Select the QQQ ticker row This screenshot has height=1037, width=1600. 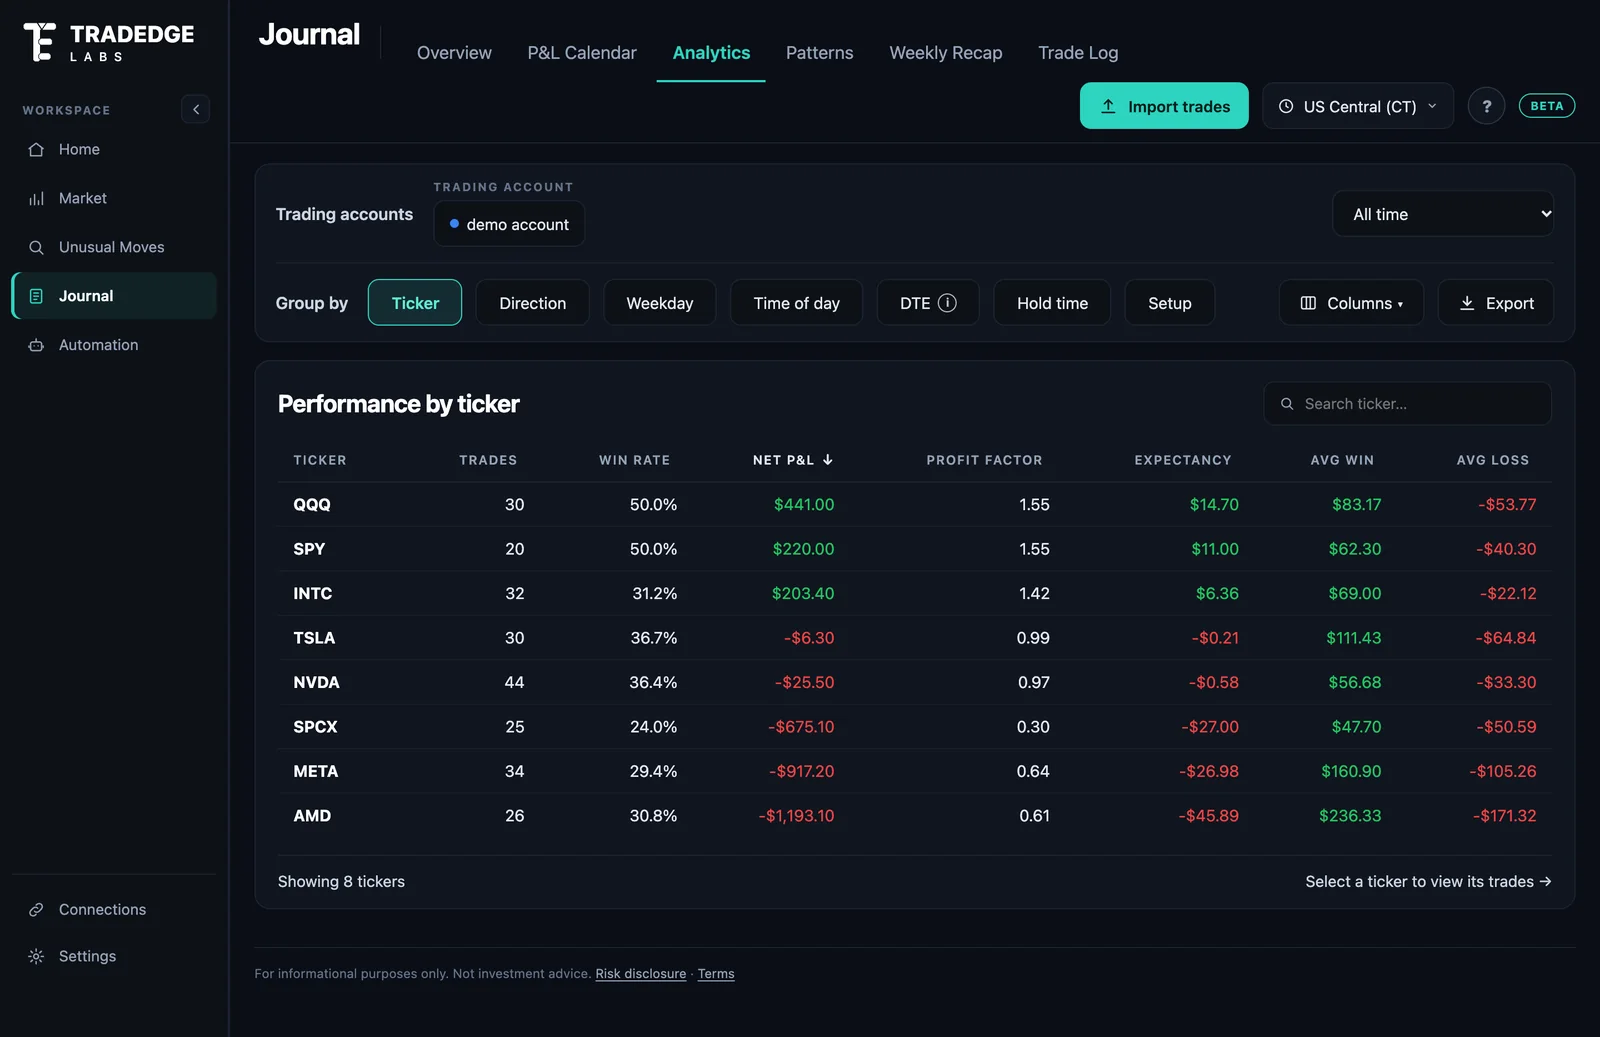[915, 505]
